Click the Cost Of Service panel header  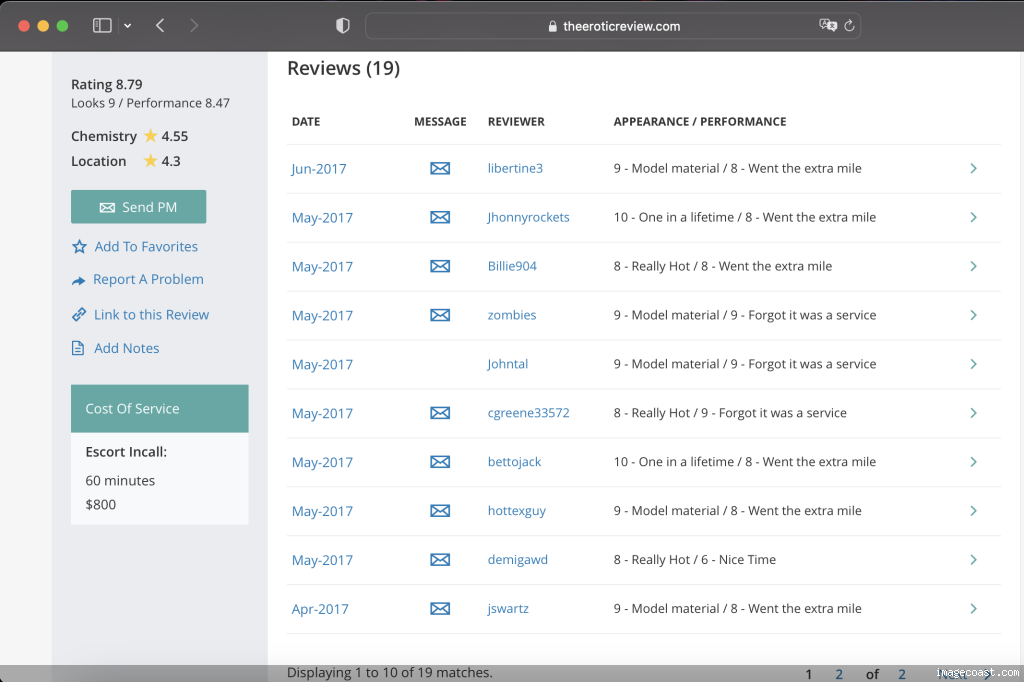coord(159,409)
